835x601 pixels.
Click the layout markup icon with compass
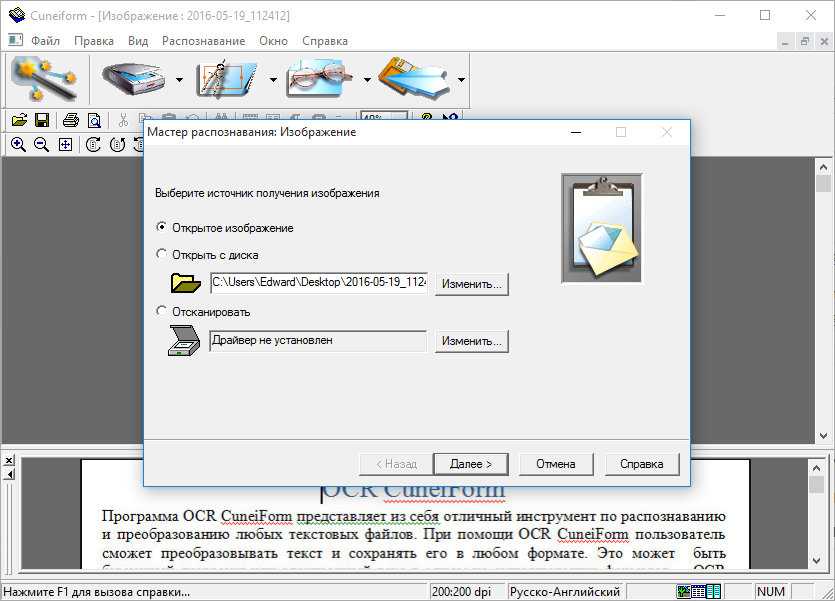pyautogui.click(x=228, y=80)
